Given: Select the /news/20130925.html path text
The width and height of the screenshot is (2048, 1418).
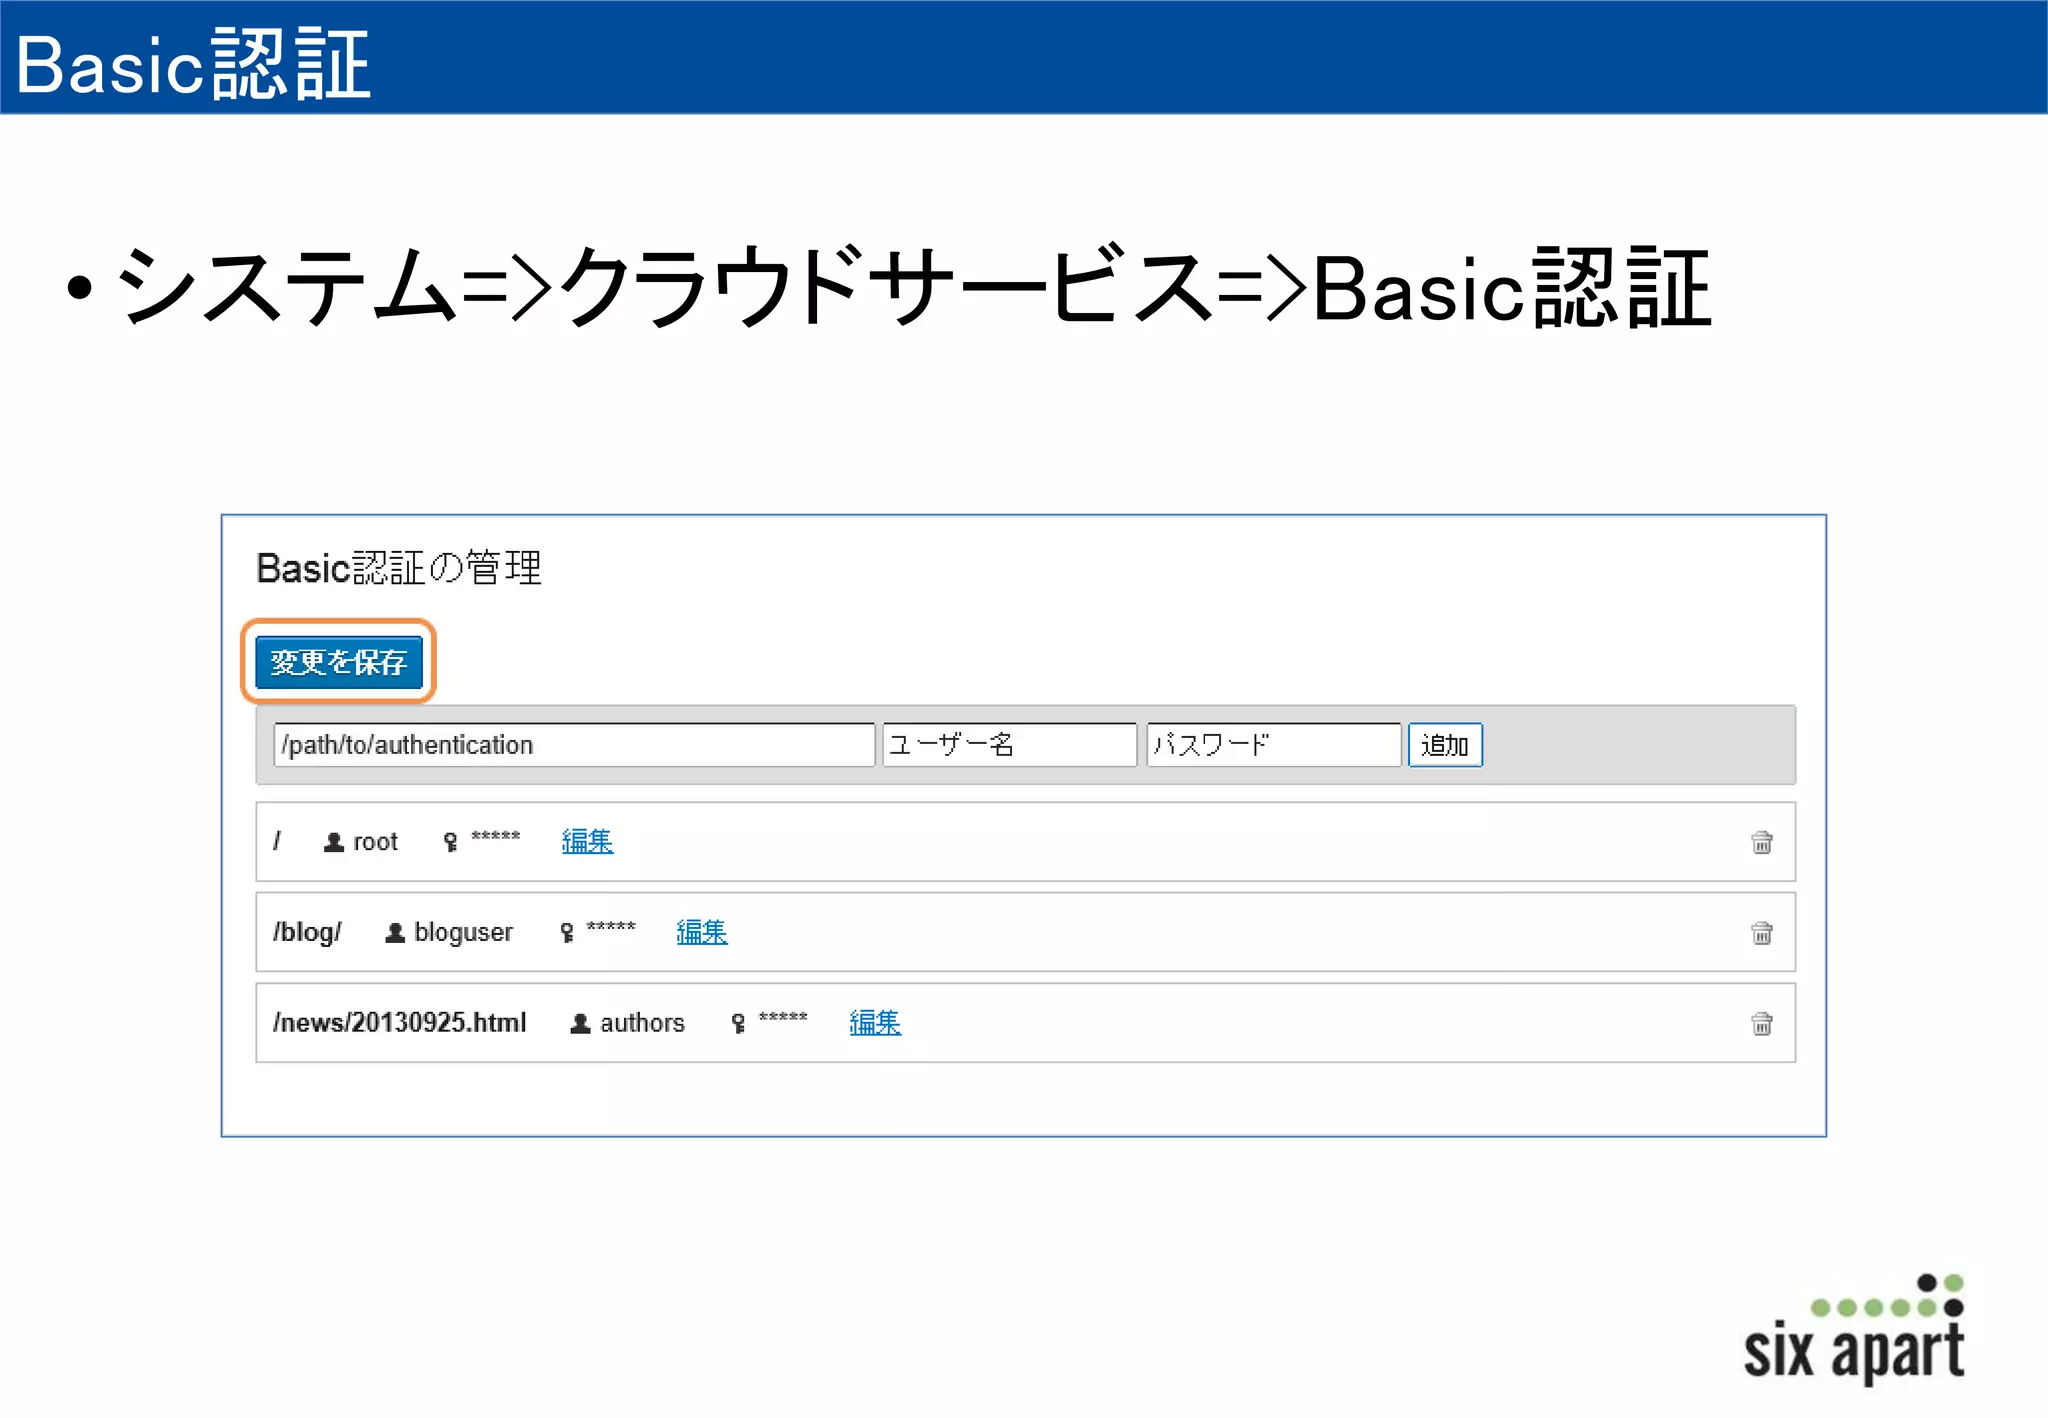Looking at the screenshot, I should tap(400, 1023).
